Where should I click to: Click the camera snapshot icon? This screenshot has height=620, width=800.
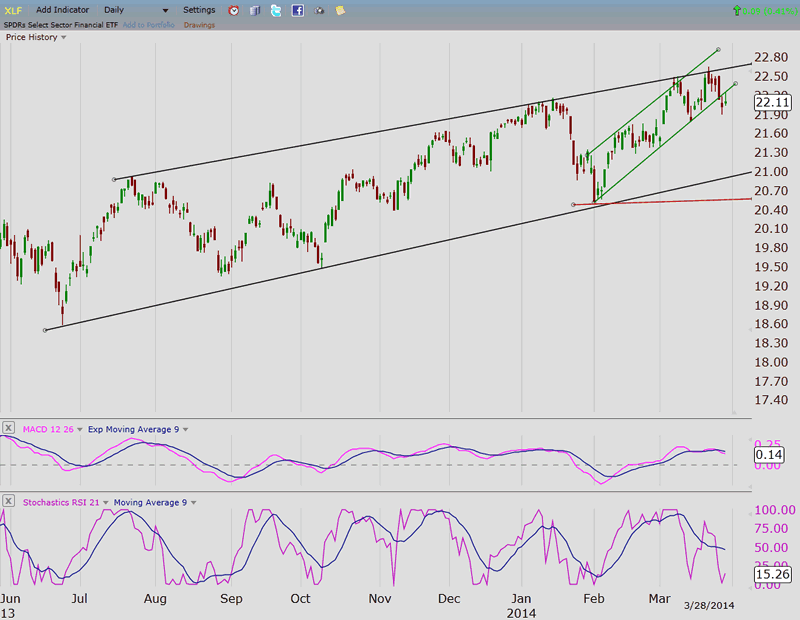320,10
